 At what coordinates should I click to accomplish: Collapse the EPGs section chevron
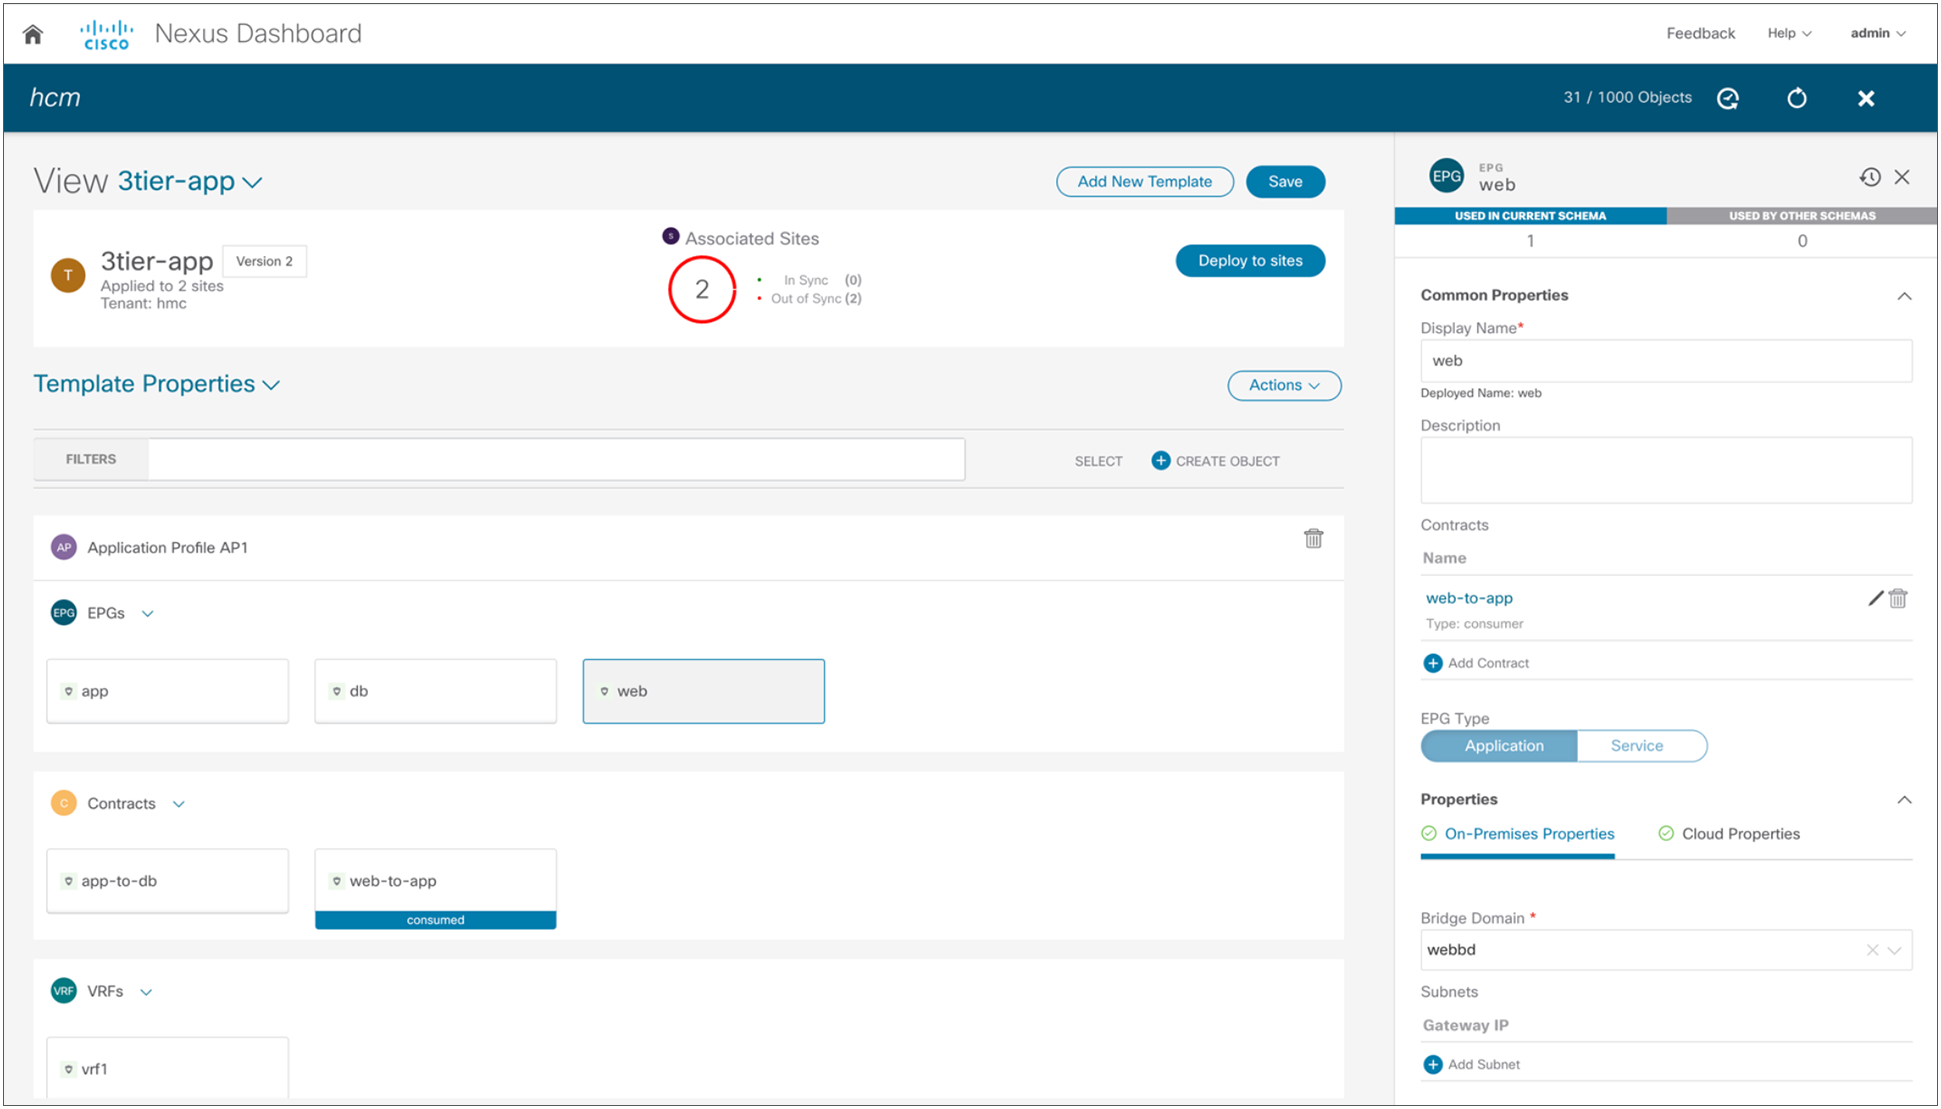coord(148,614)
